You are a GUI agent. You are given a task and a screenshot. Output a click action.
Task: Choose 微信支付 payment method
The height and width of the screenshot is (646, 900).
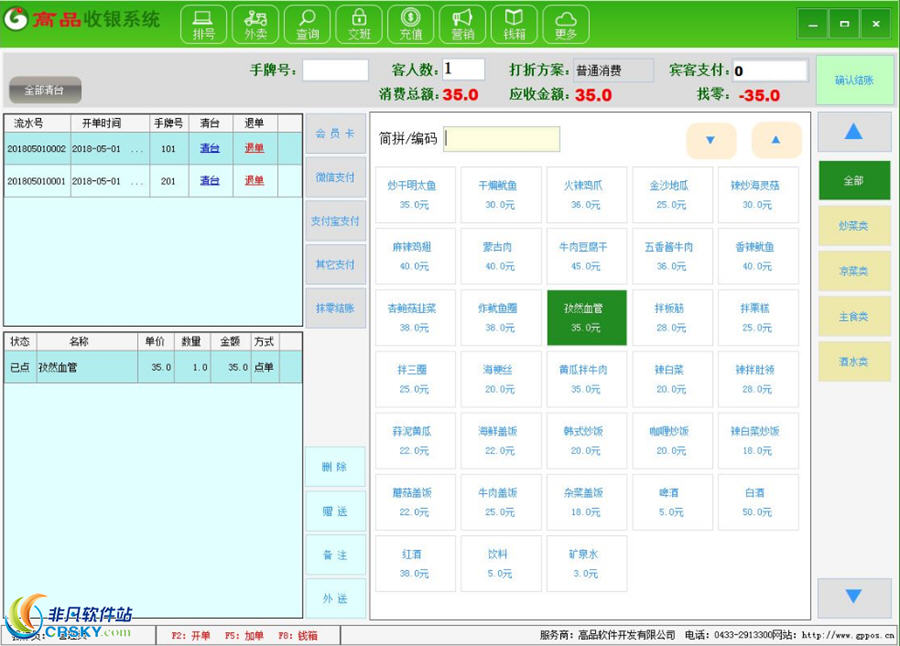click(x=335, y=177)
